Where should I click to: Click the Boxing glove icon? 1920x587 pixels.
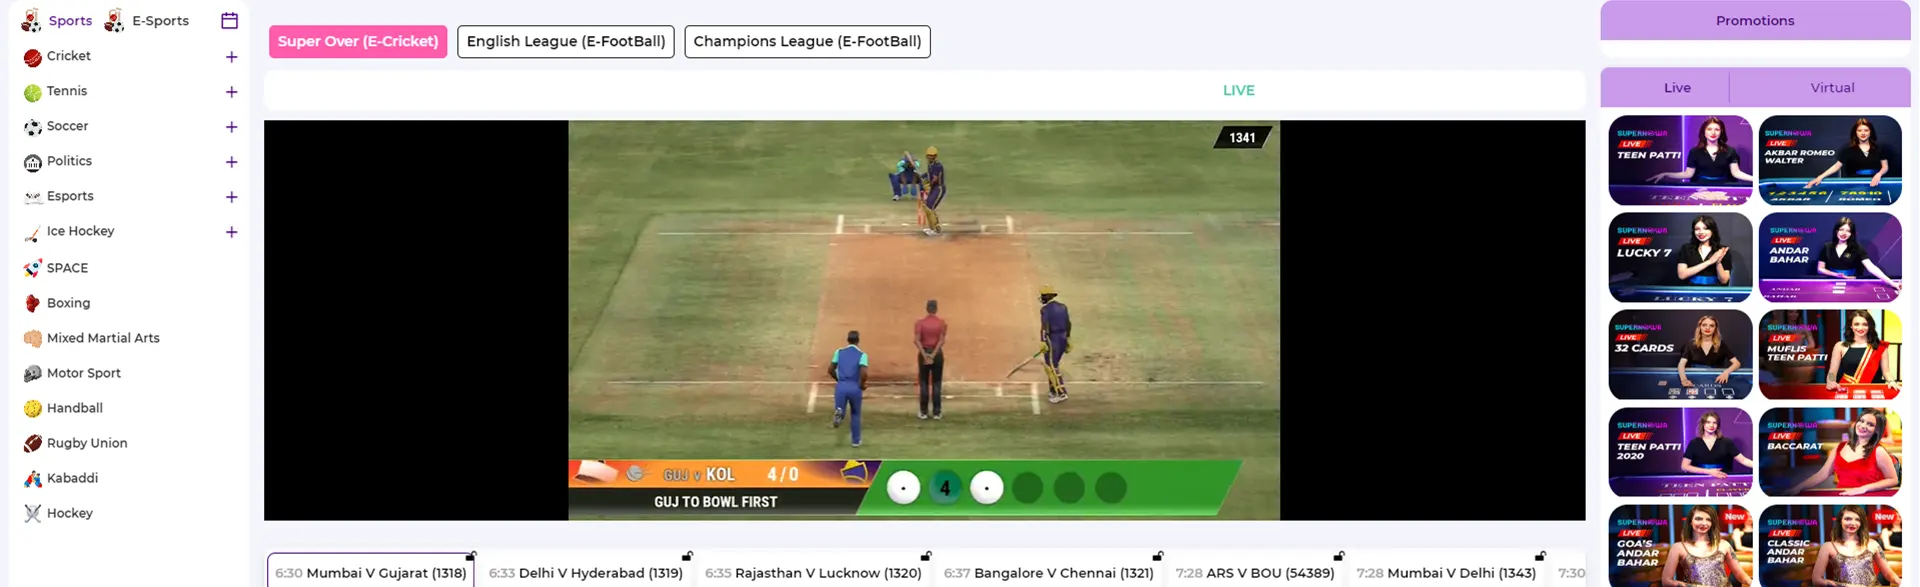pos(32,303)
